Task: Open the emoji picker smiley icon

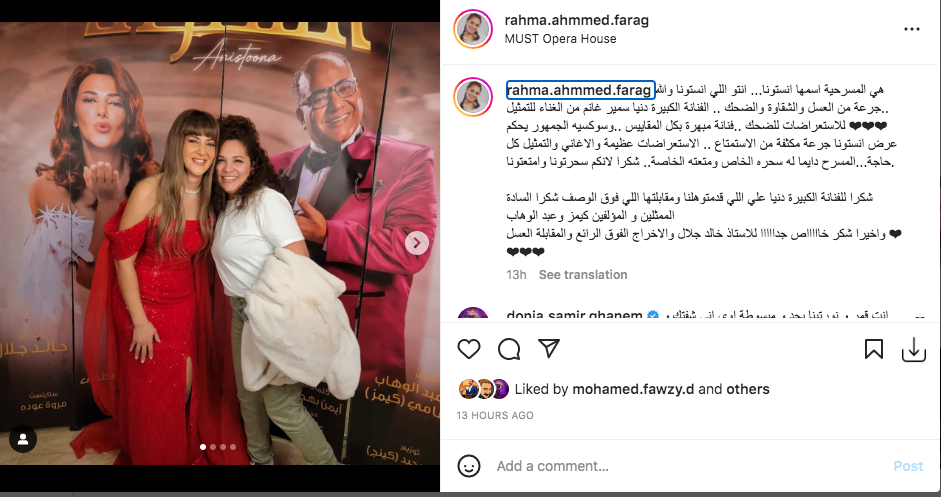Action: pos(469,466)
